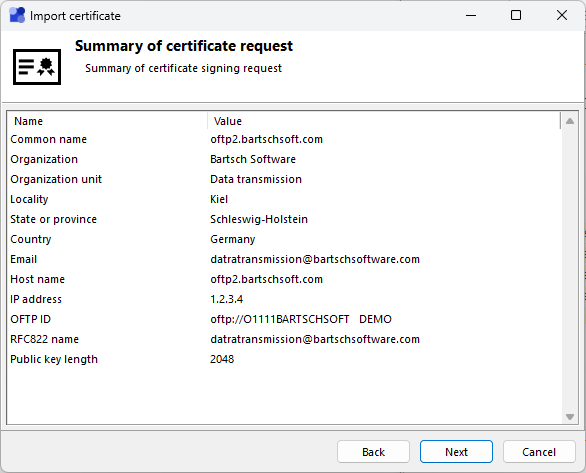
Task: Click the scrollbar up arrow
Action: pos(570,121)
